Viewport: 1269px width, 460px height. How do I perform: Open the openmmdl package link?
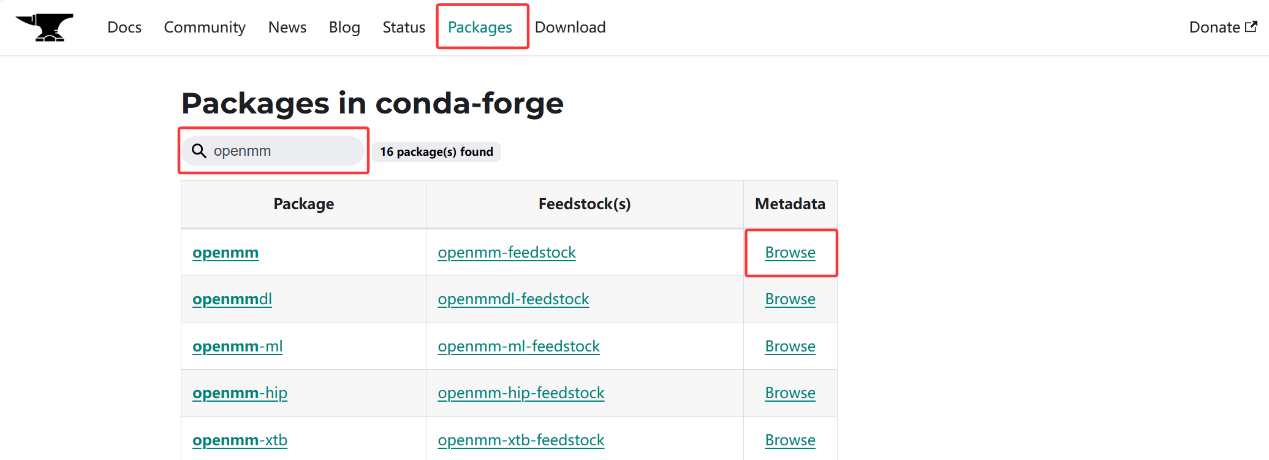click(232, 299)
